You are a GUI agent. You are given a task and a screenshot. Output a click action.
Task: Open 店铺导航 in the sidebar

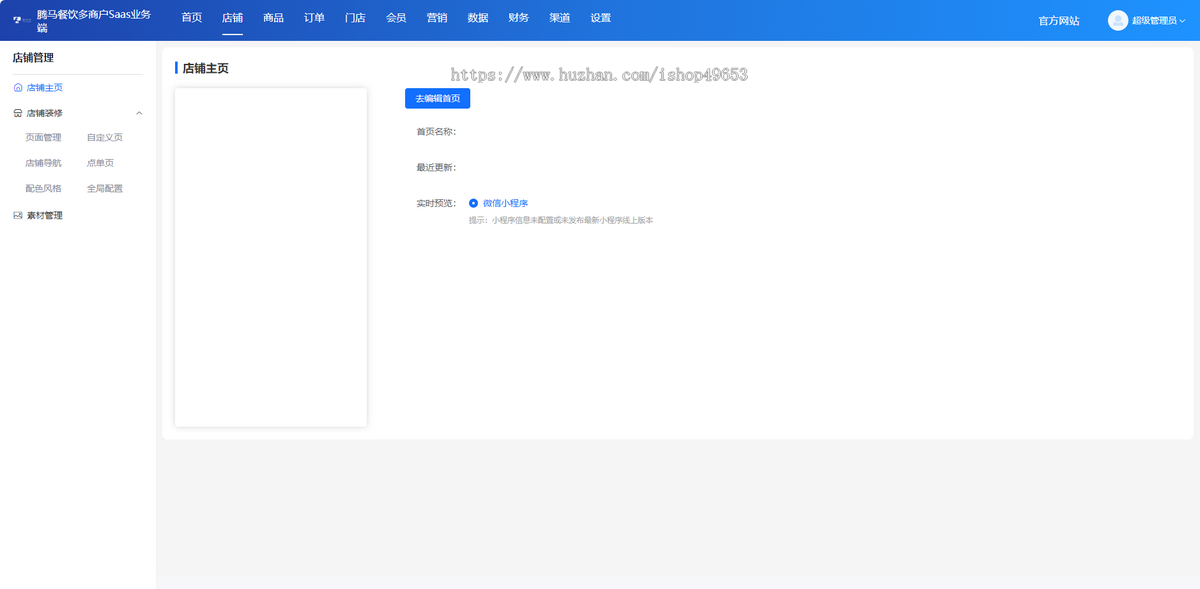click(43, 163)
